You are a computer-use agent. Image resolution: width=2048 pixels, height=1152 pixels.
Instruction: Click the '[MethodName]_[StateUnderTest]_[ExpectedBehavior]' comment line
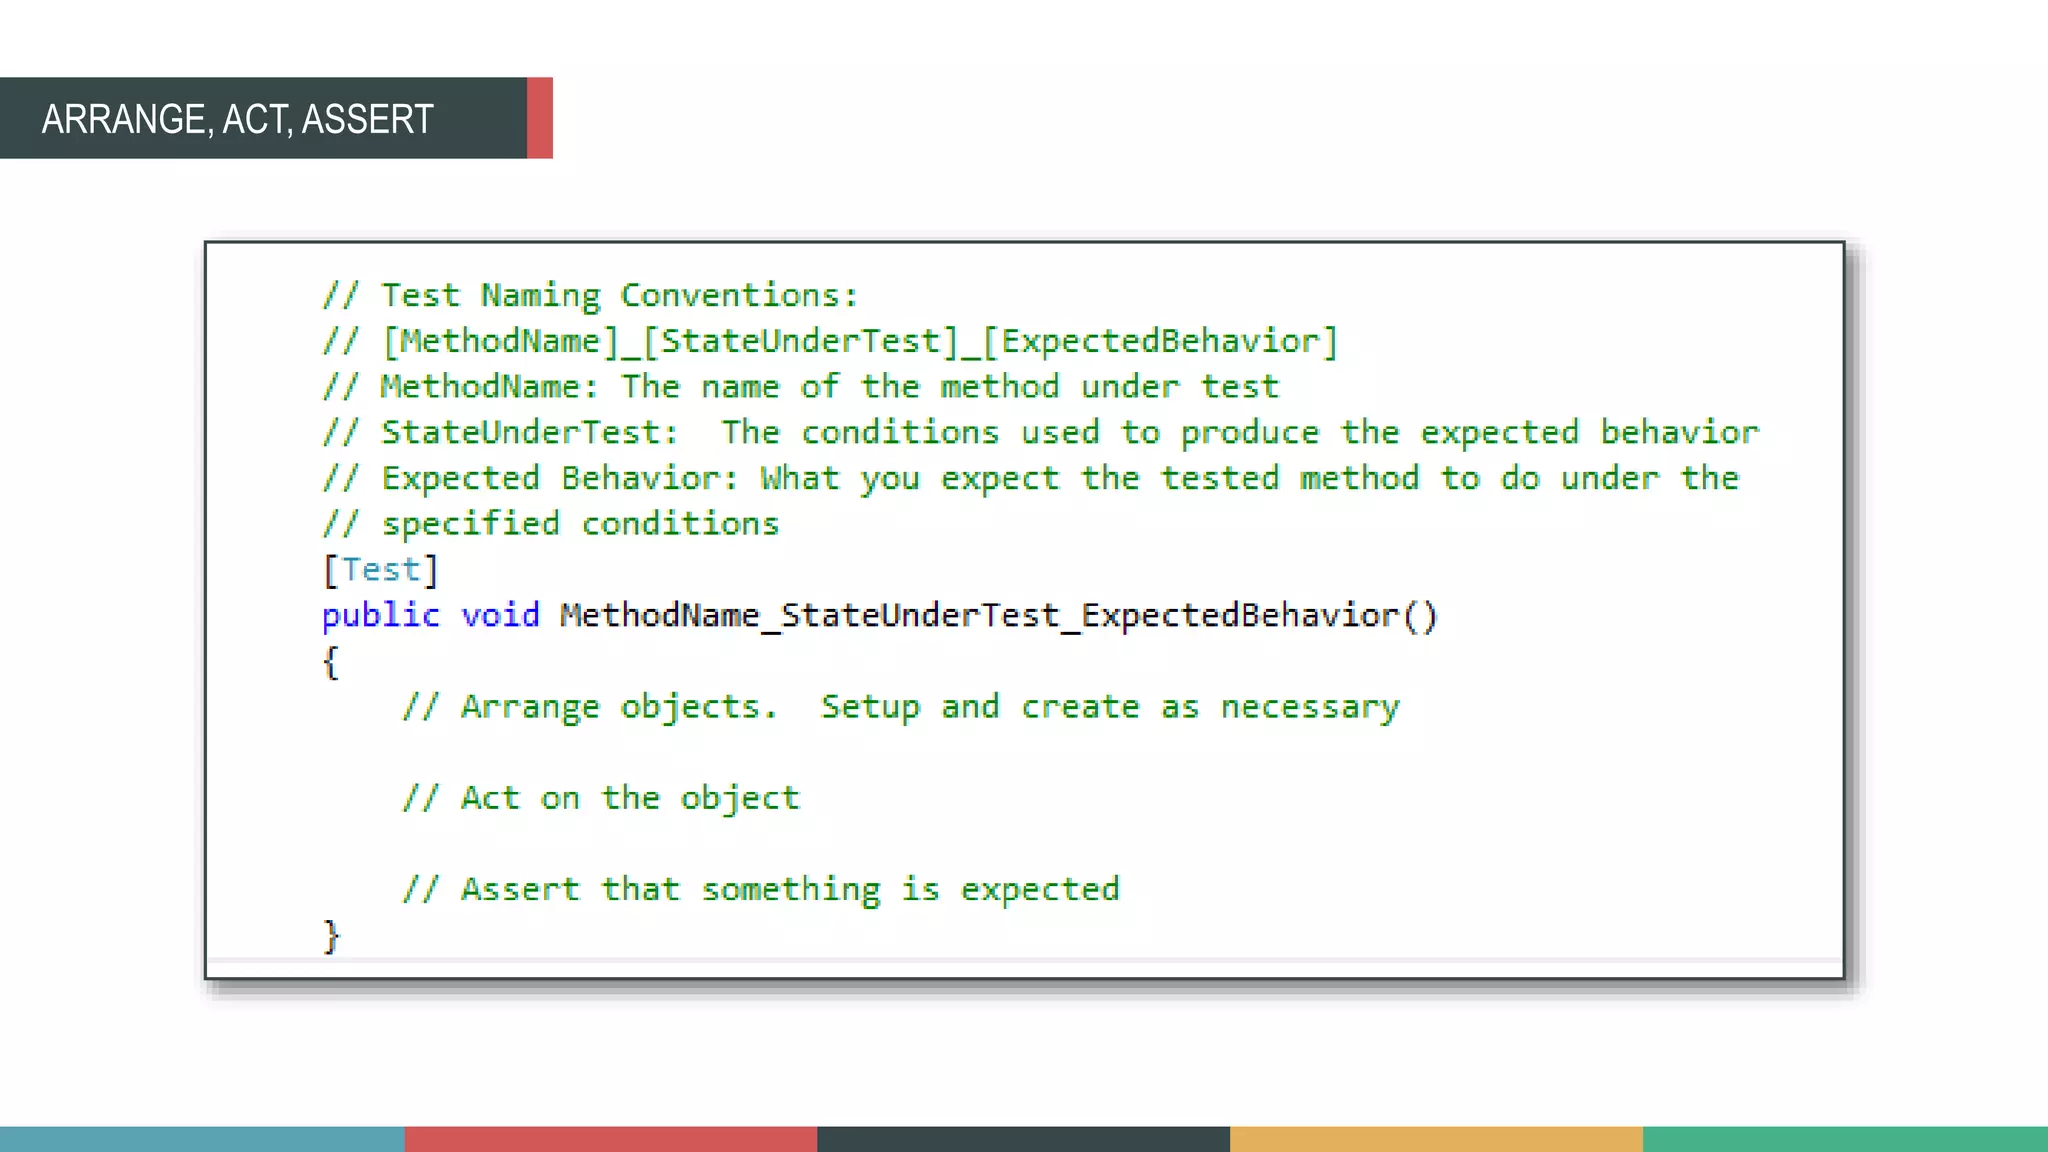coord(830,342)
